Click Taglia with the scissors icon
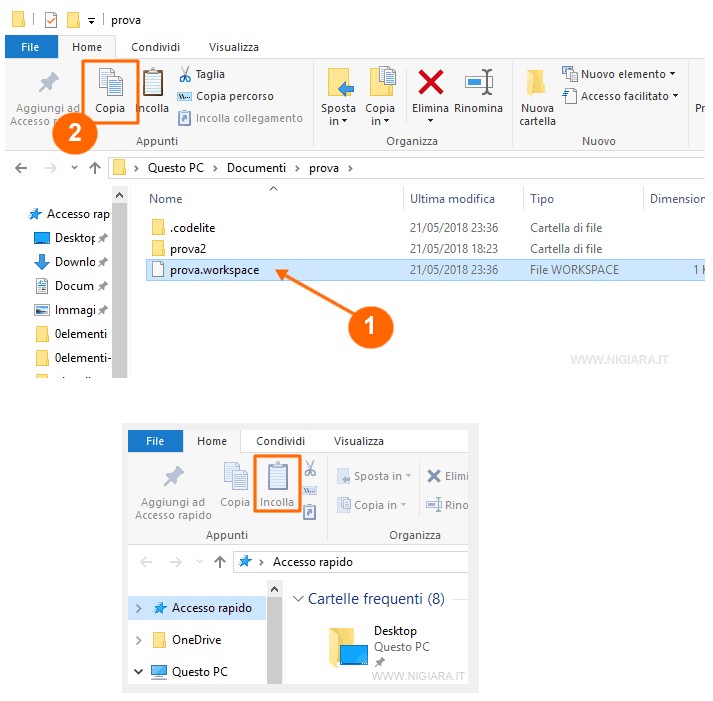Screen dimensions: 713x701 click(x=201, y=74)
